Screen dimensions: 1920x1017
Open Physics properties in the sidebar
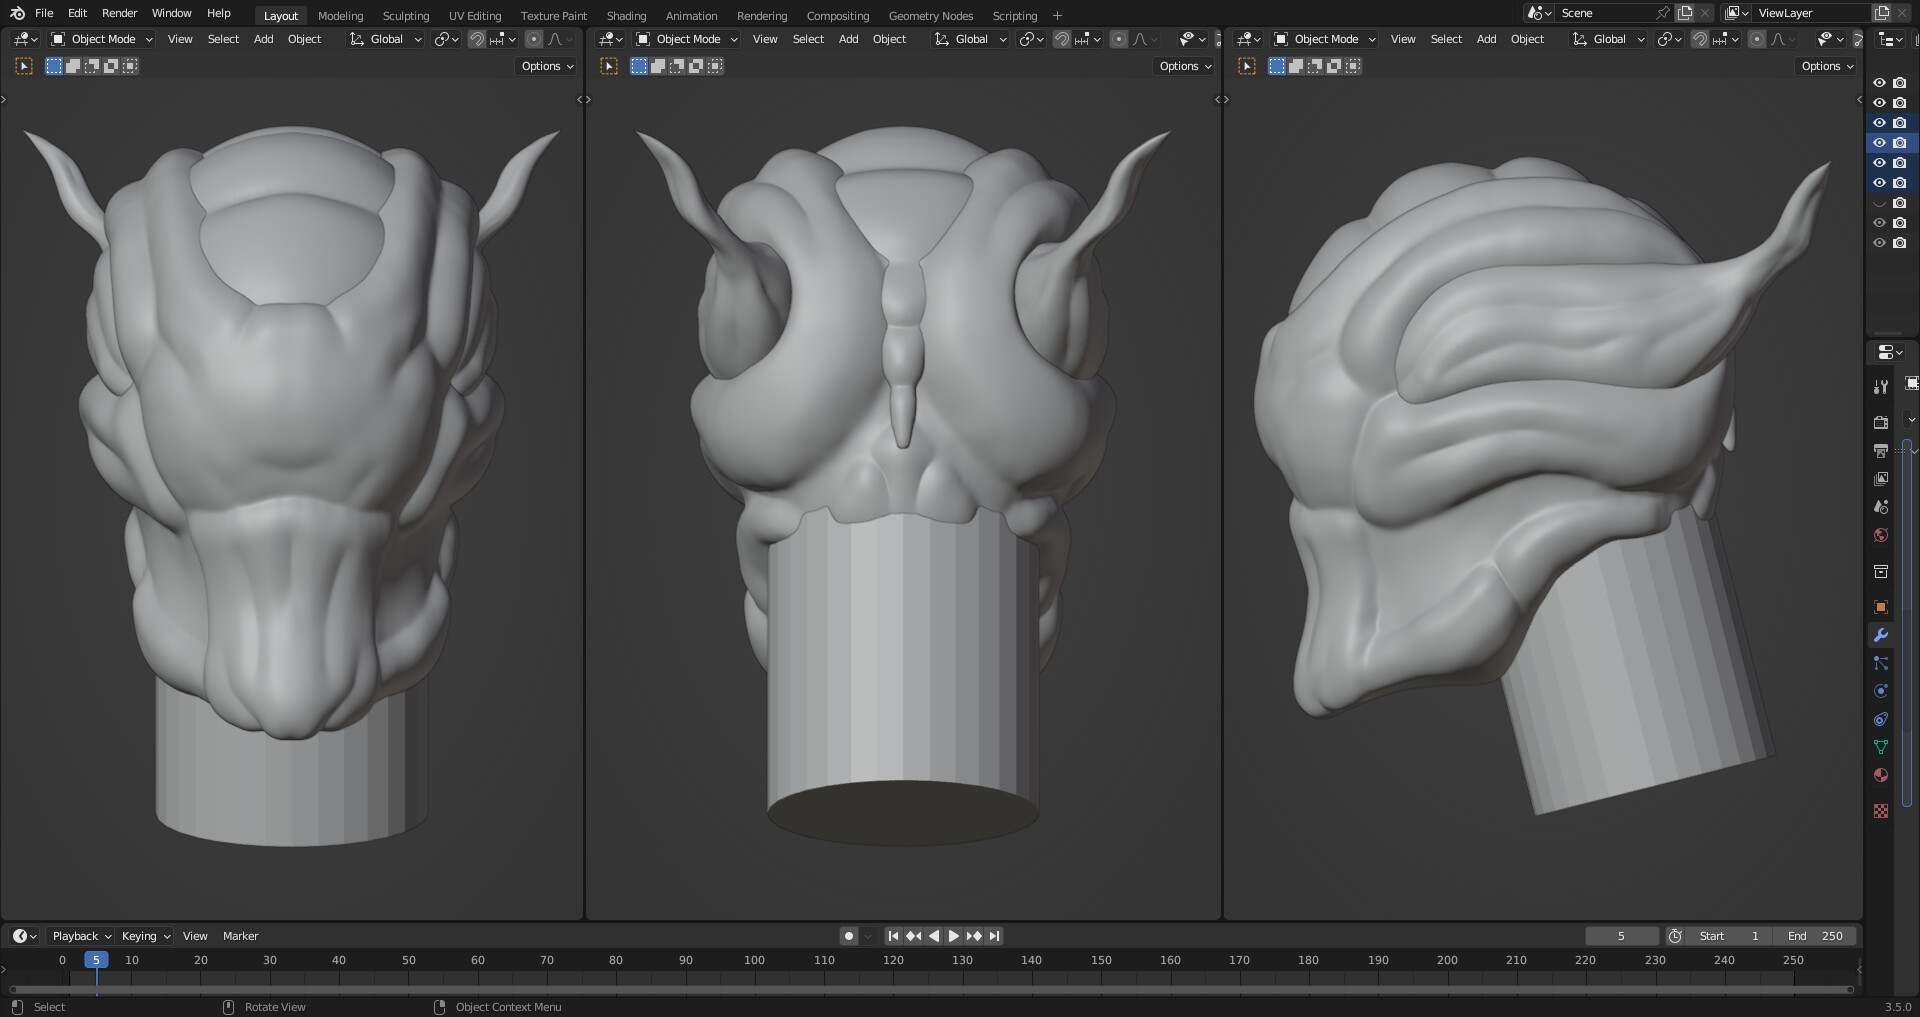(1881, 690)
